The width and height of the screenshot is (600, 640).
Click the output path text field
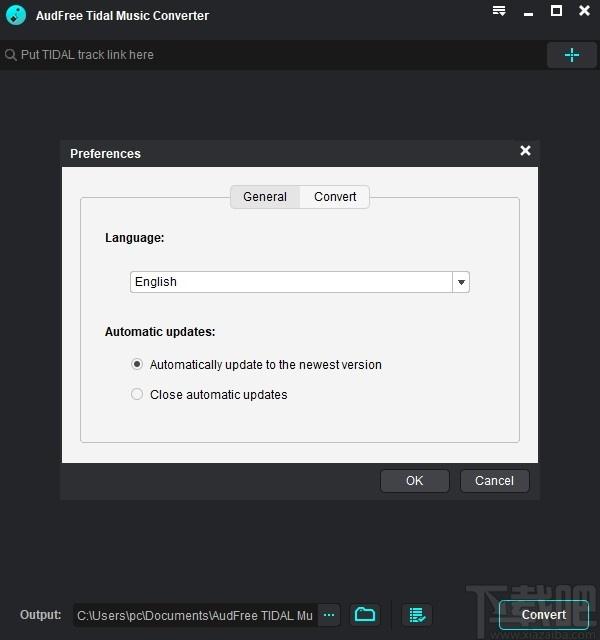[195, 615]
